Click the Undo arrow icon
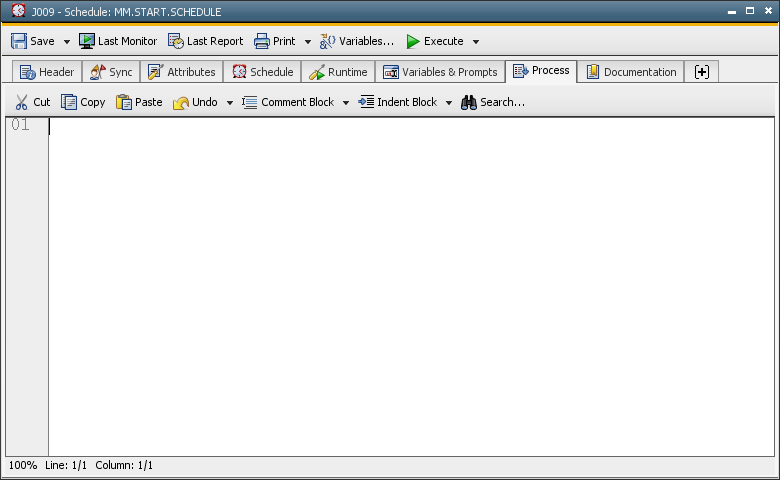 pos(181,102)
